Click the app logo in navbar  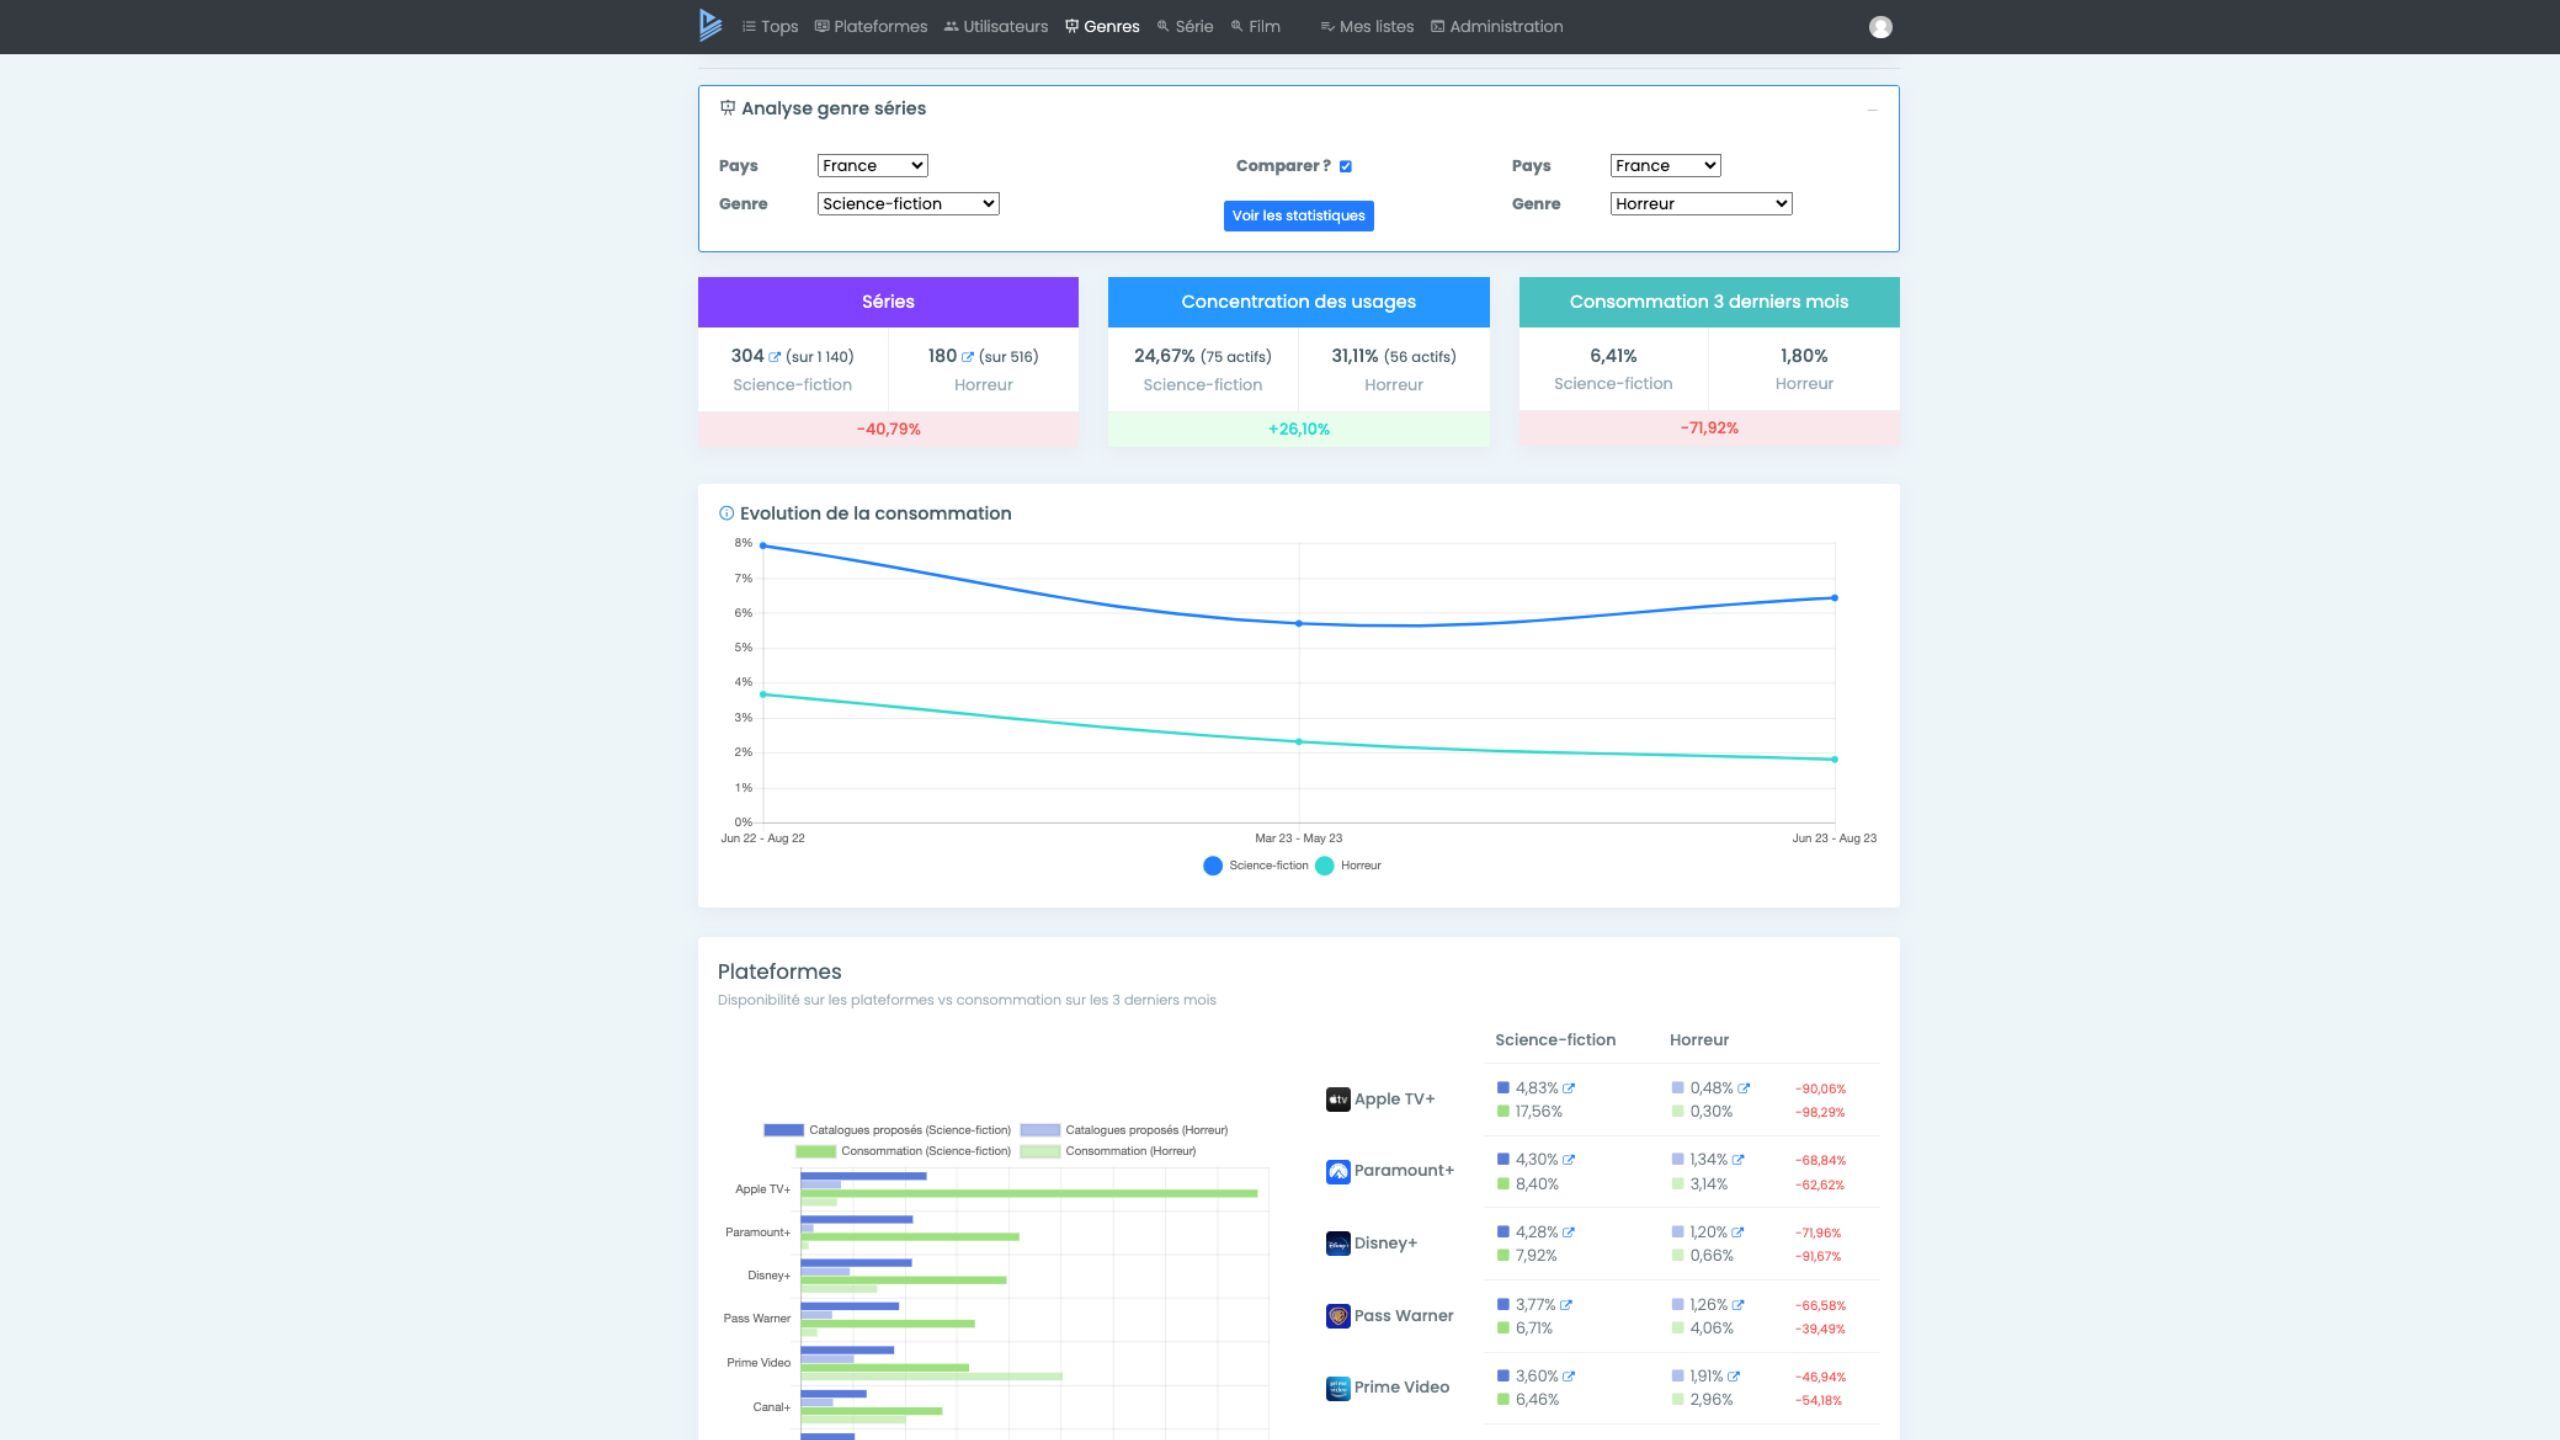tap(710, 26)
